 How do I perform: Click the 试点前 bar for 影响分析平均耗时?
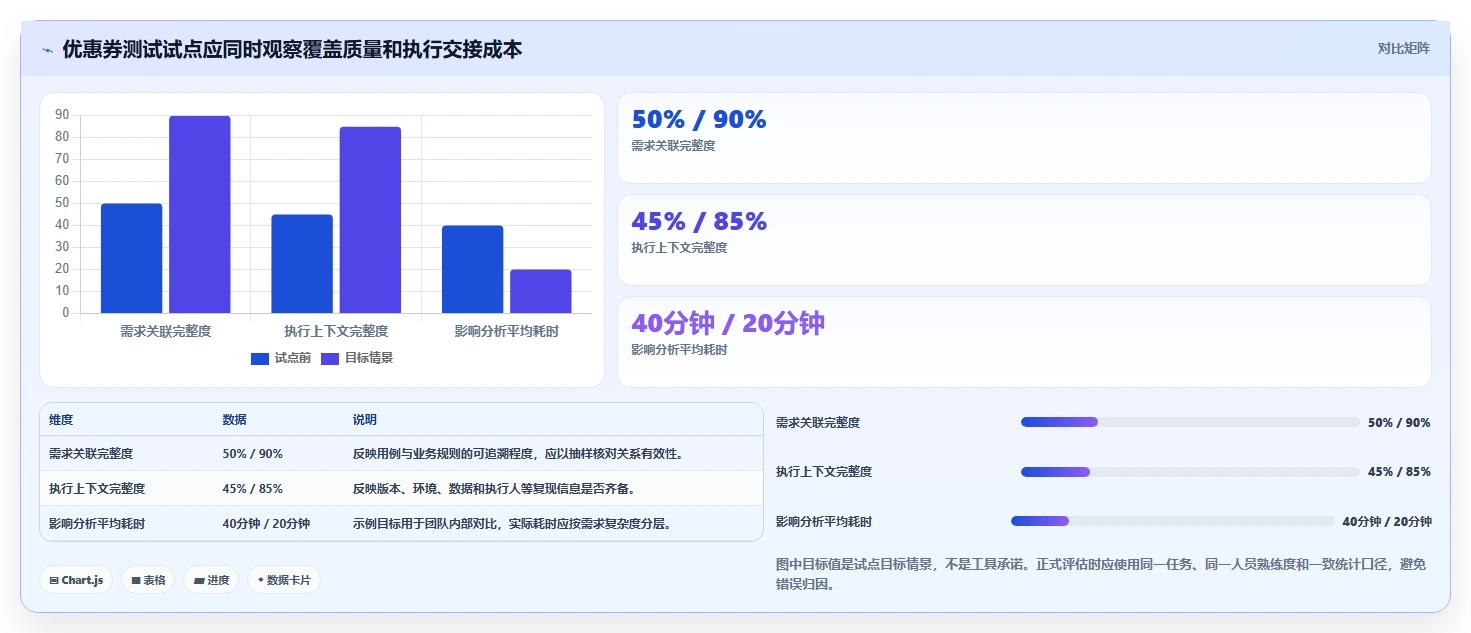[472, 269]
